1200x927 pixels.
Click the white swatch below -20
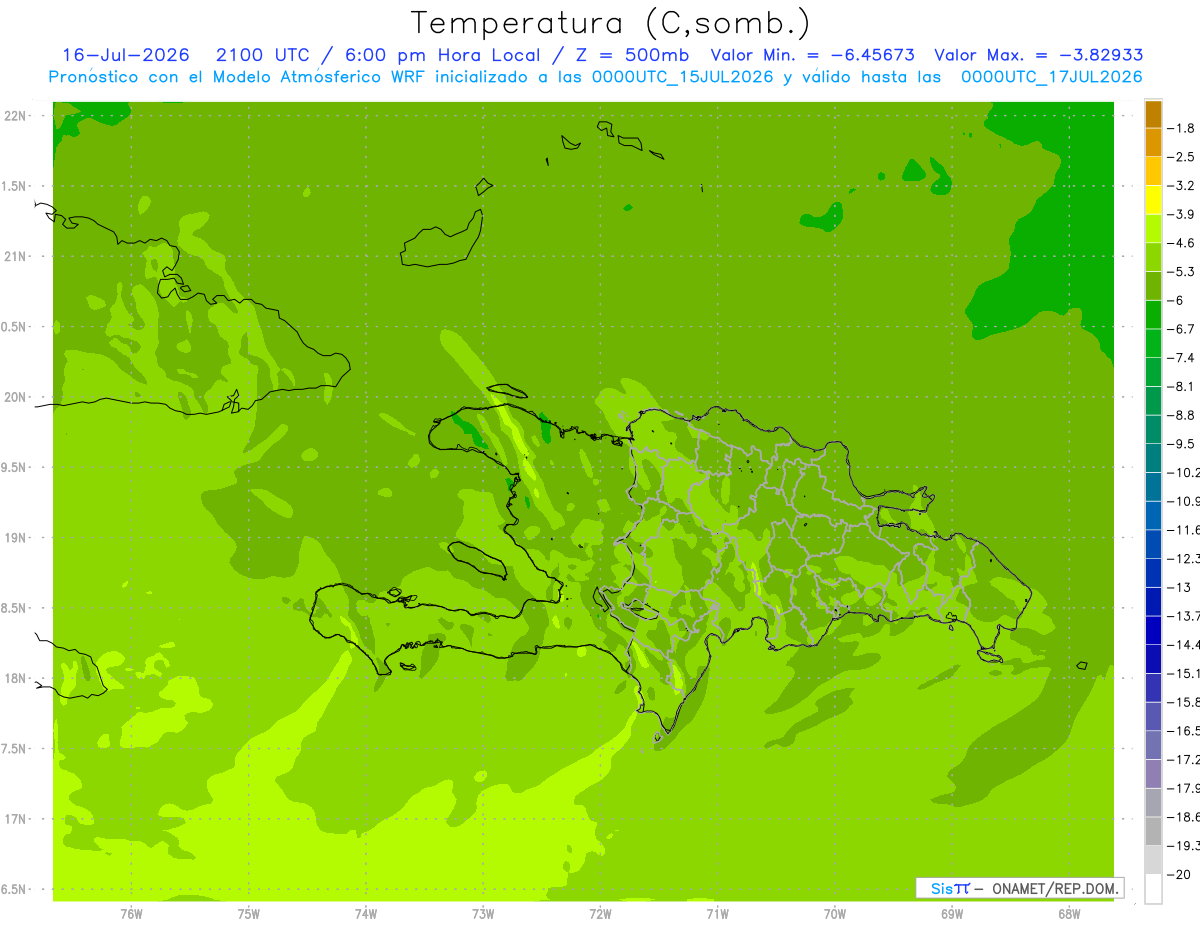click(x=1153, y=889)
